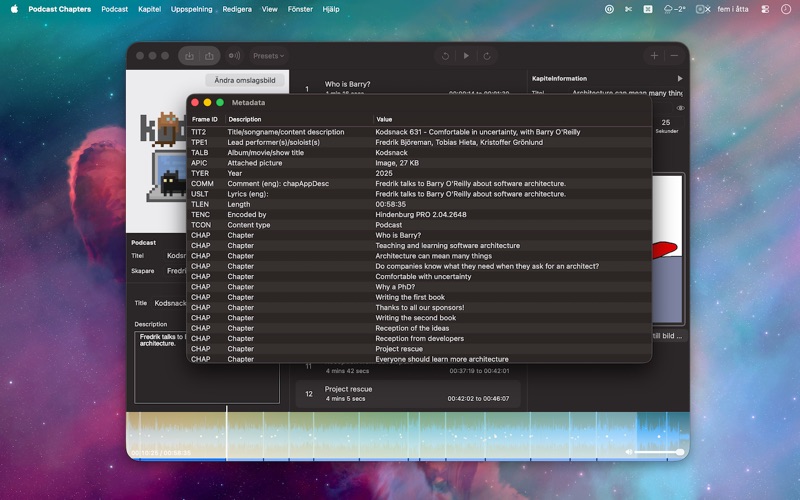800x500 pixels.
Task: Click the podcast Description text field
Action: 207,367
